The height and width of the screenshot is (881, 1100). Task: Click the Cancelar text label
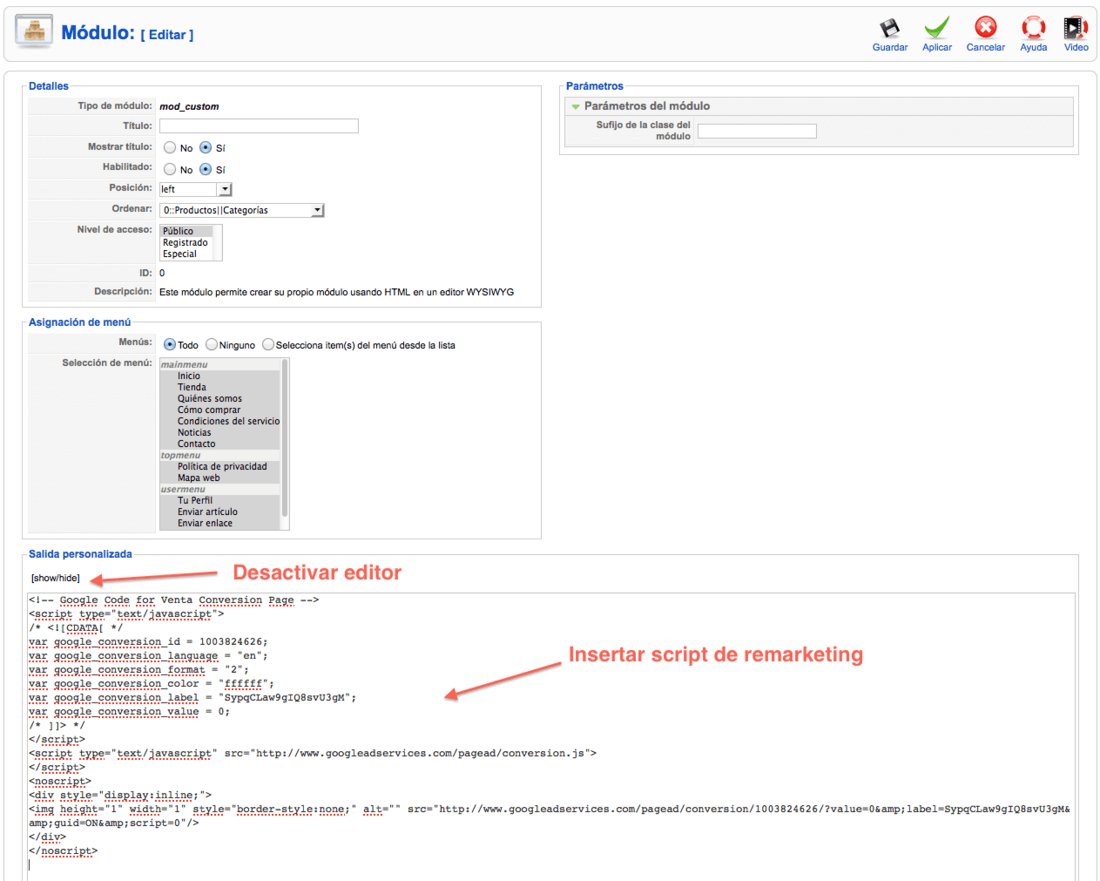986,48
